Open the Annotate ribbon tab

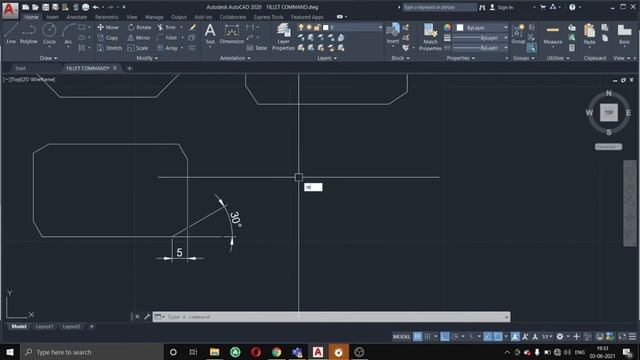(x=77, y=17)
